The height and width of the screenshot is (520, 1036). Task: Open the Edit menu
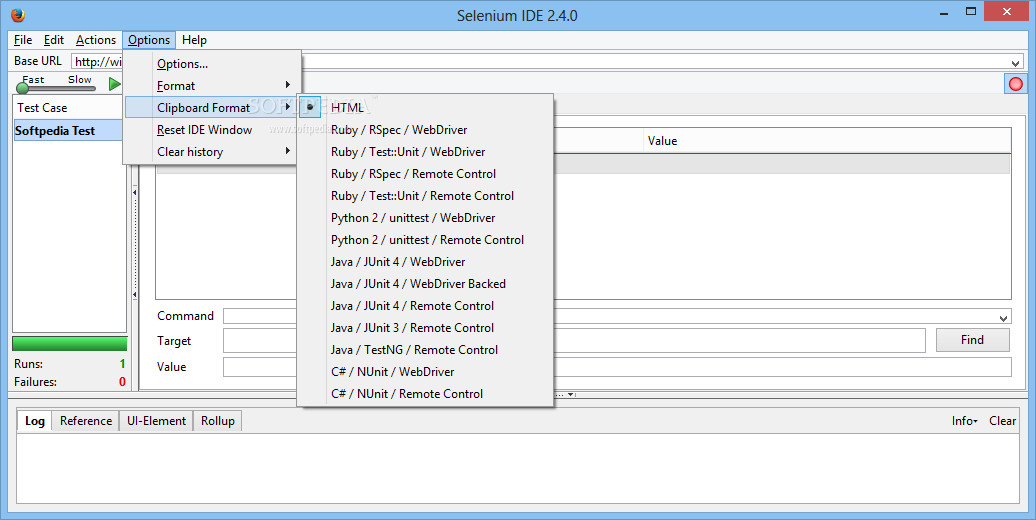[54, 40]
